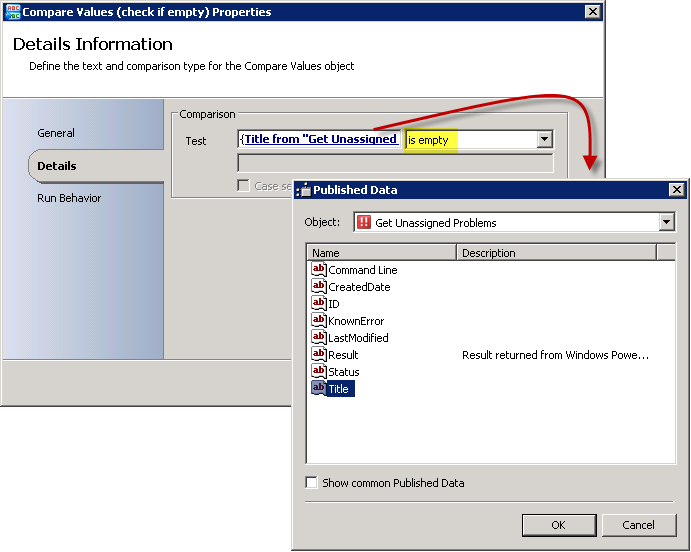Click the icon beside ID
The width and height of the screenshot is (691, 552).
[x=319, y=304]
